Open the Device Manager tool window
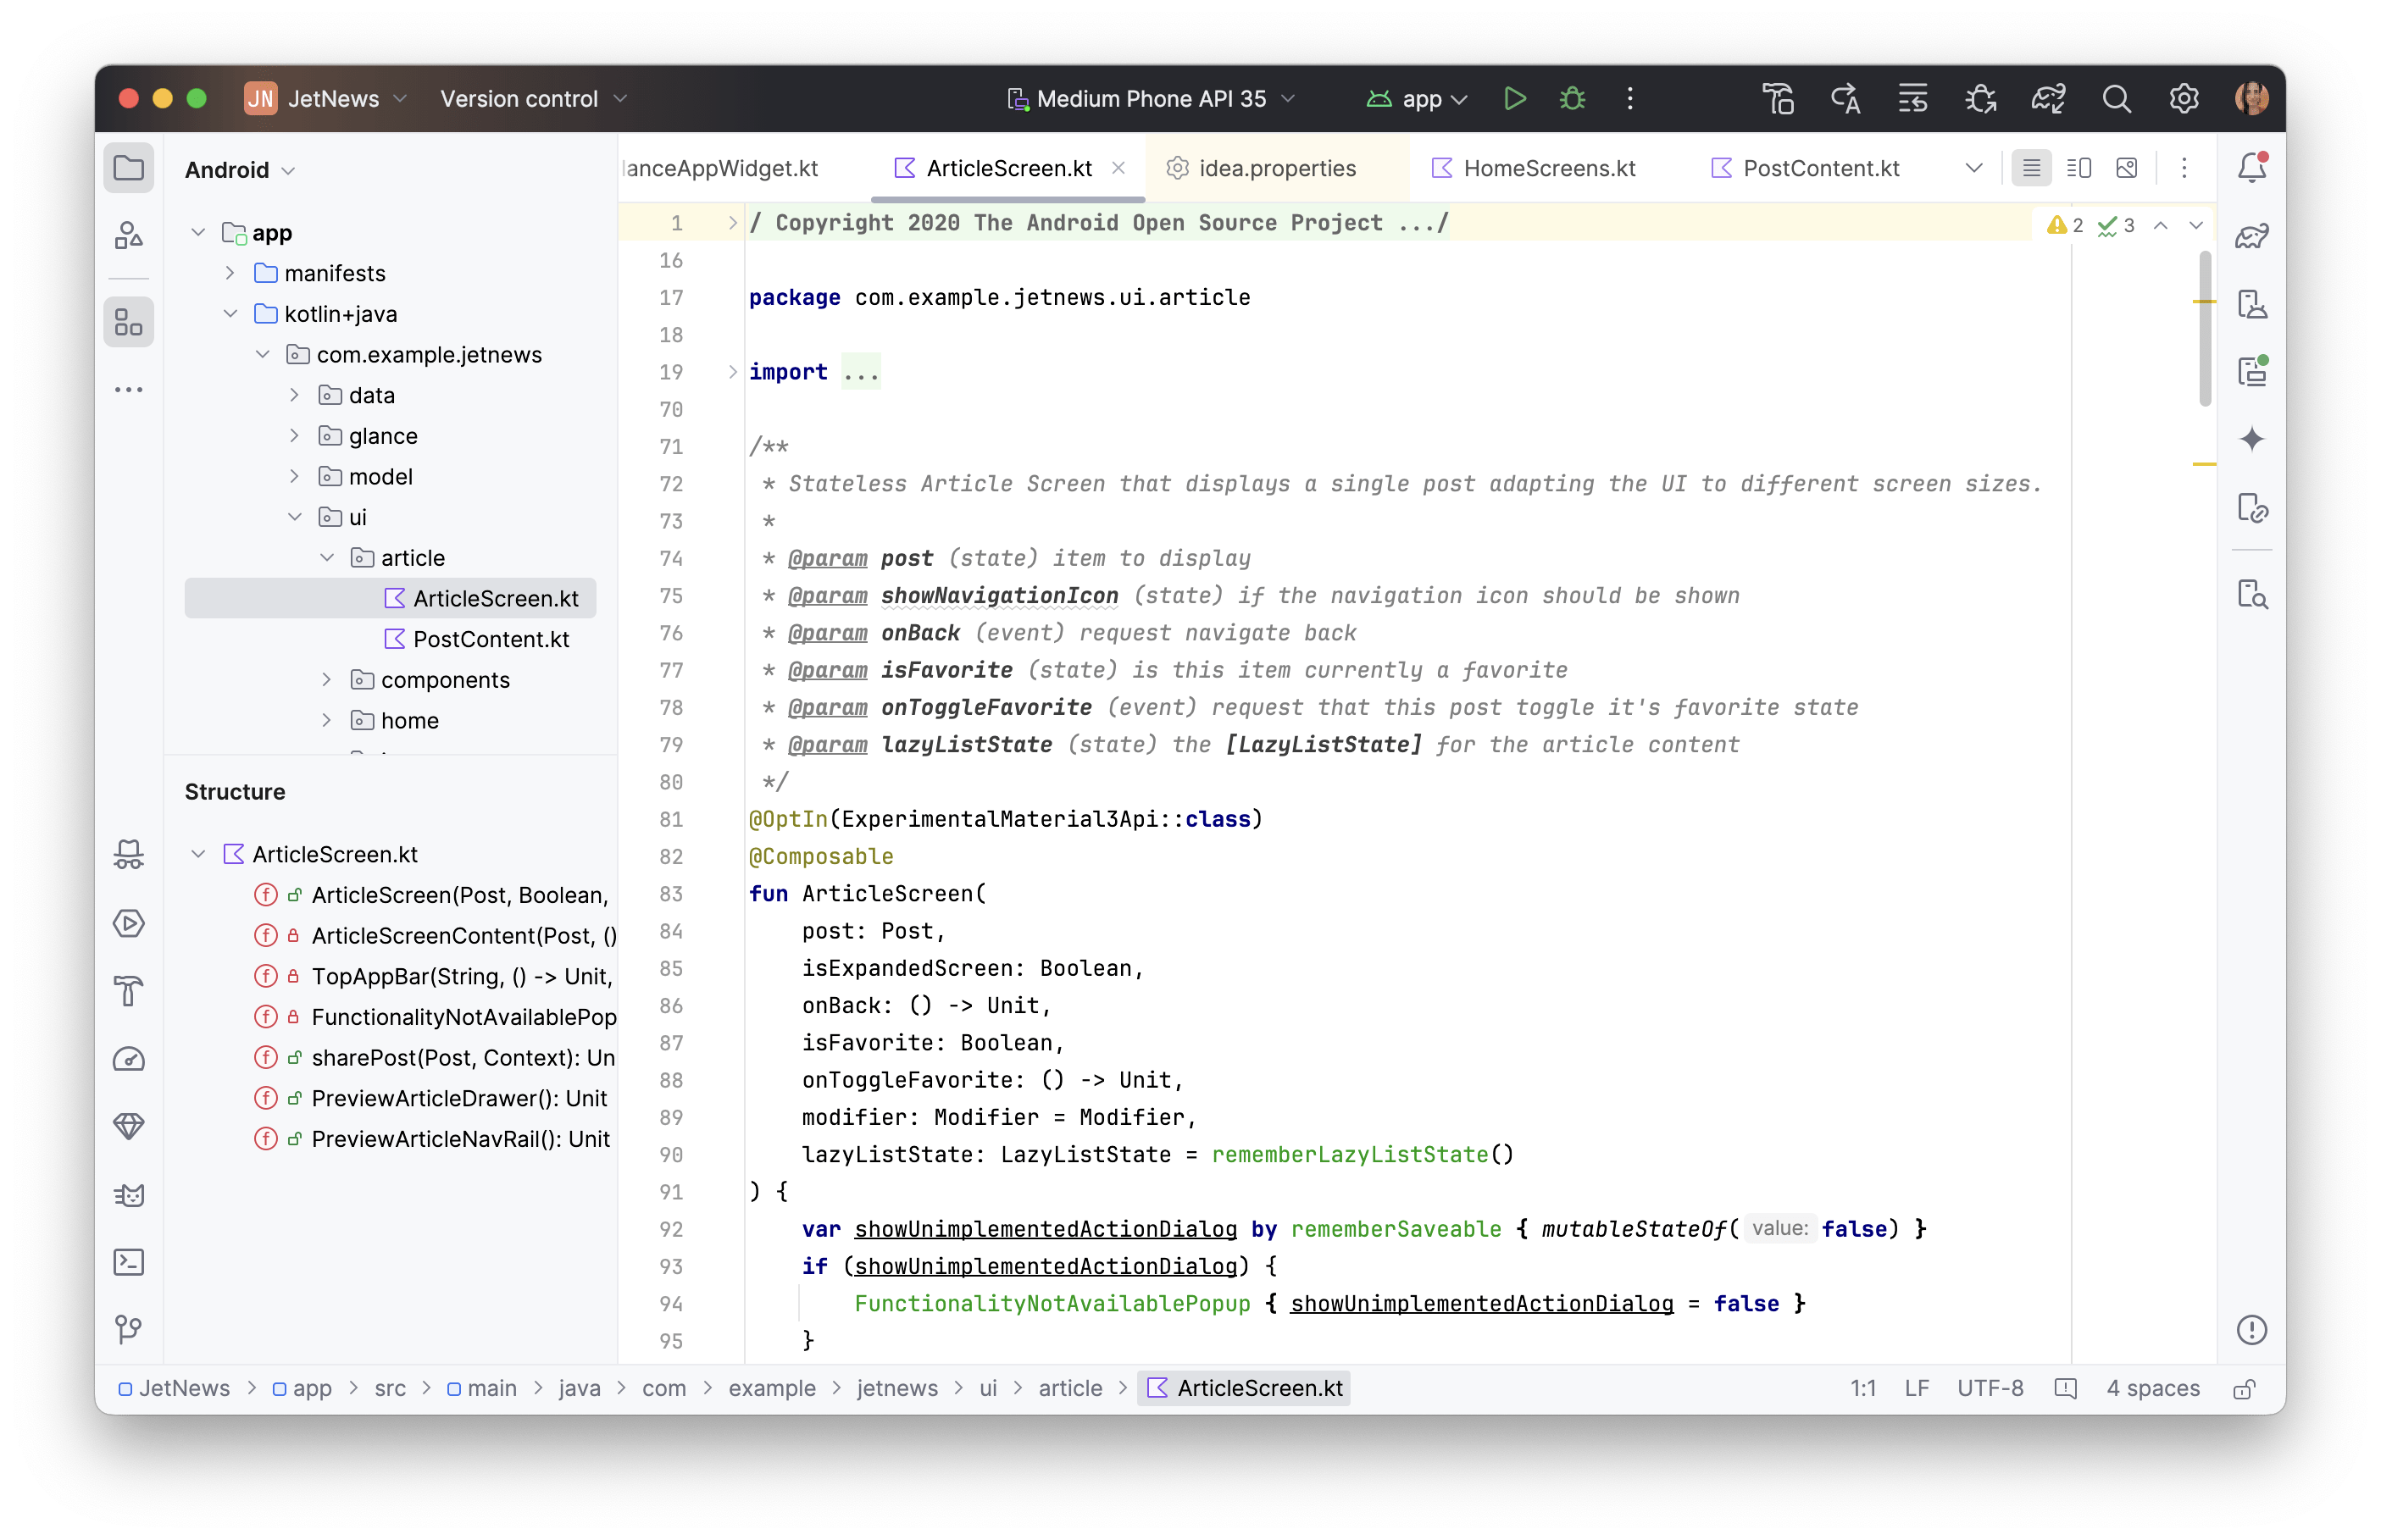 [x=2251, y=304]
